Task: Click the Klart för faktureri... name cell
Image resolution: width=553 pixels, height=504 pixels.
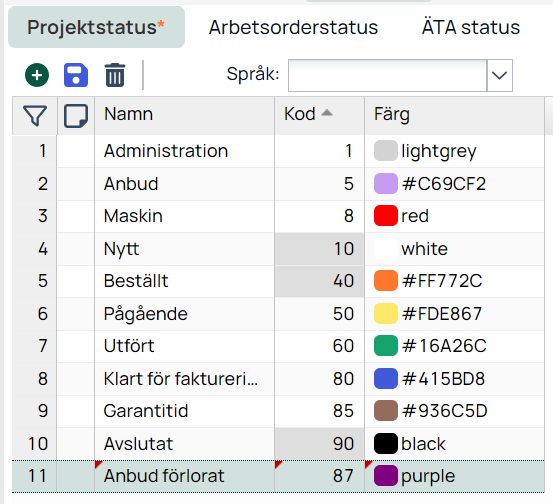Action: click(184, 379)
